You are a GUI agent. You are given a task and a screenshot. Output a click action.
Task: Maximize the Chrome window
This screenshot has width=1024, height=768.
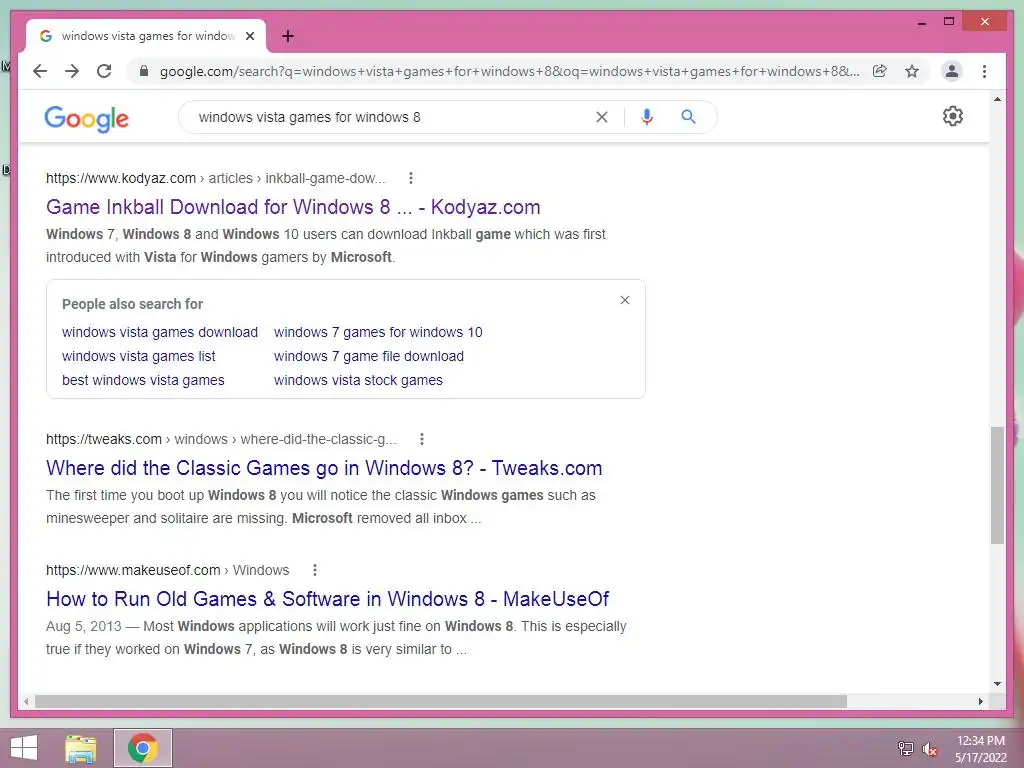949,22
